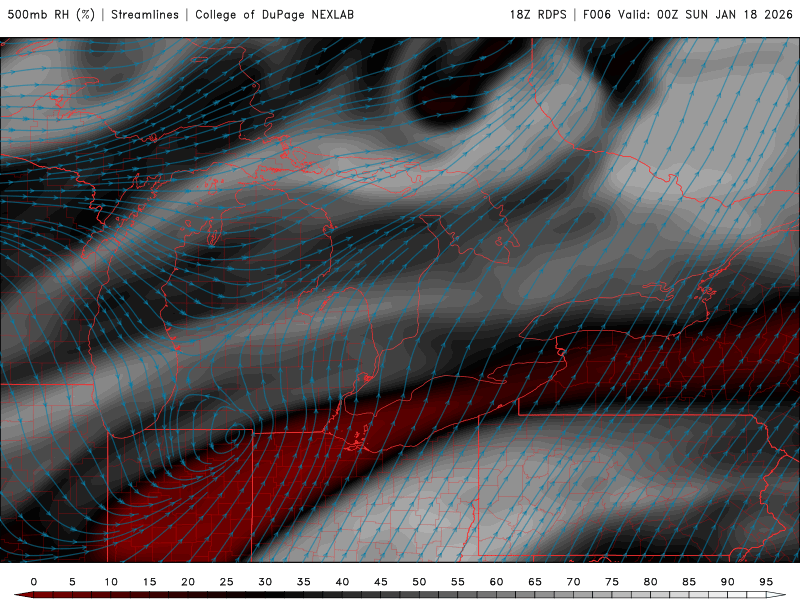Screen dimensions: 800x600
Task: Click the "0" color scale label
Action: [34, 582]
